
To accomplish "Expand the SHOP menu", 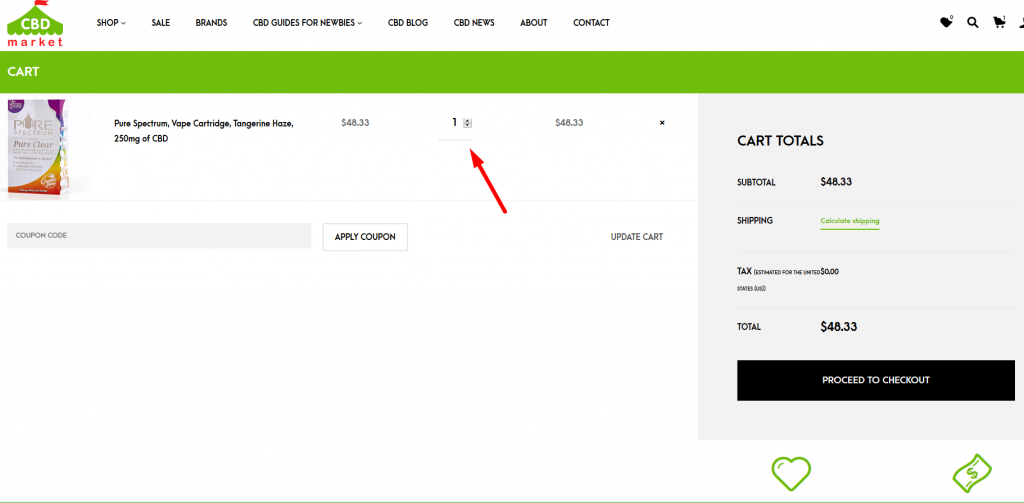I will (x=111, y=23).
